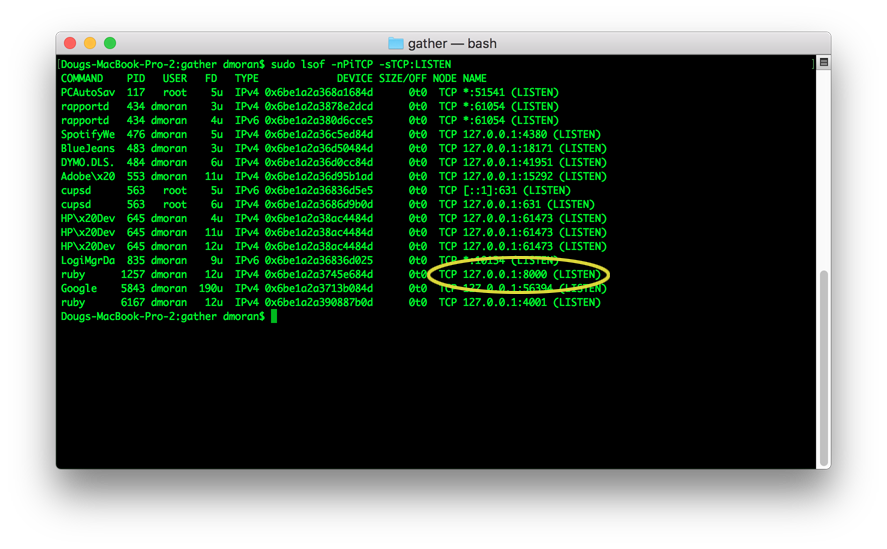Click the circled 127.0.0.1:8000 entry
887x549 pixels.
(505, 274)
